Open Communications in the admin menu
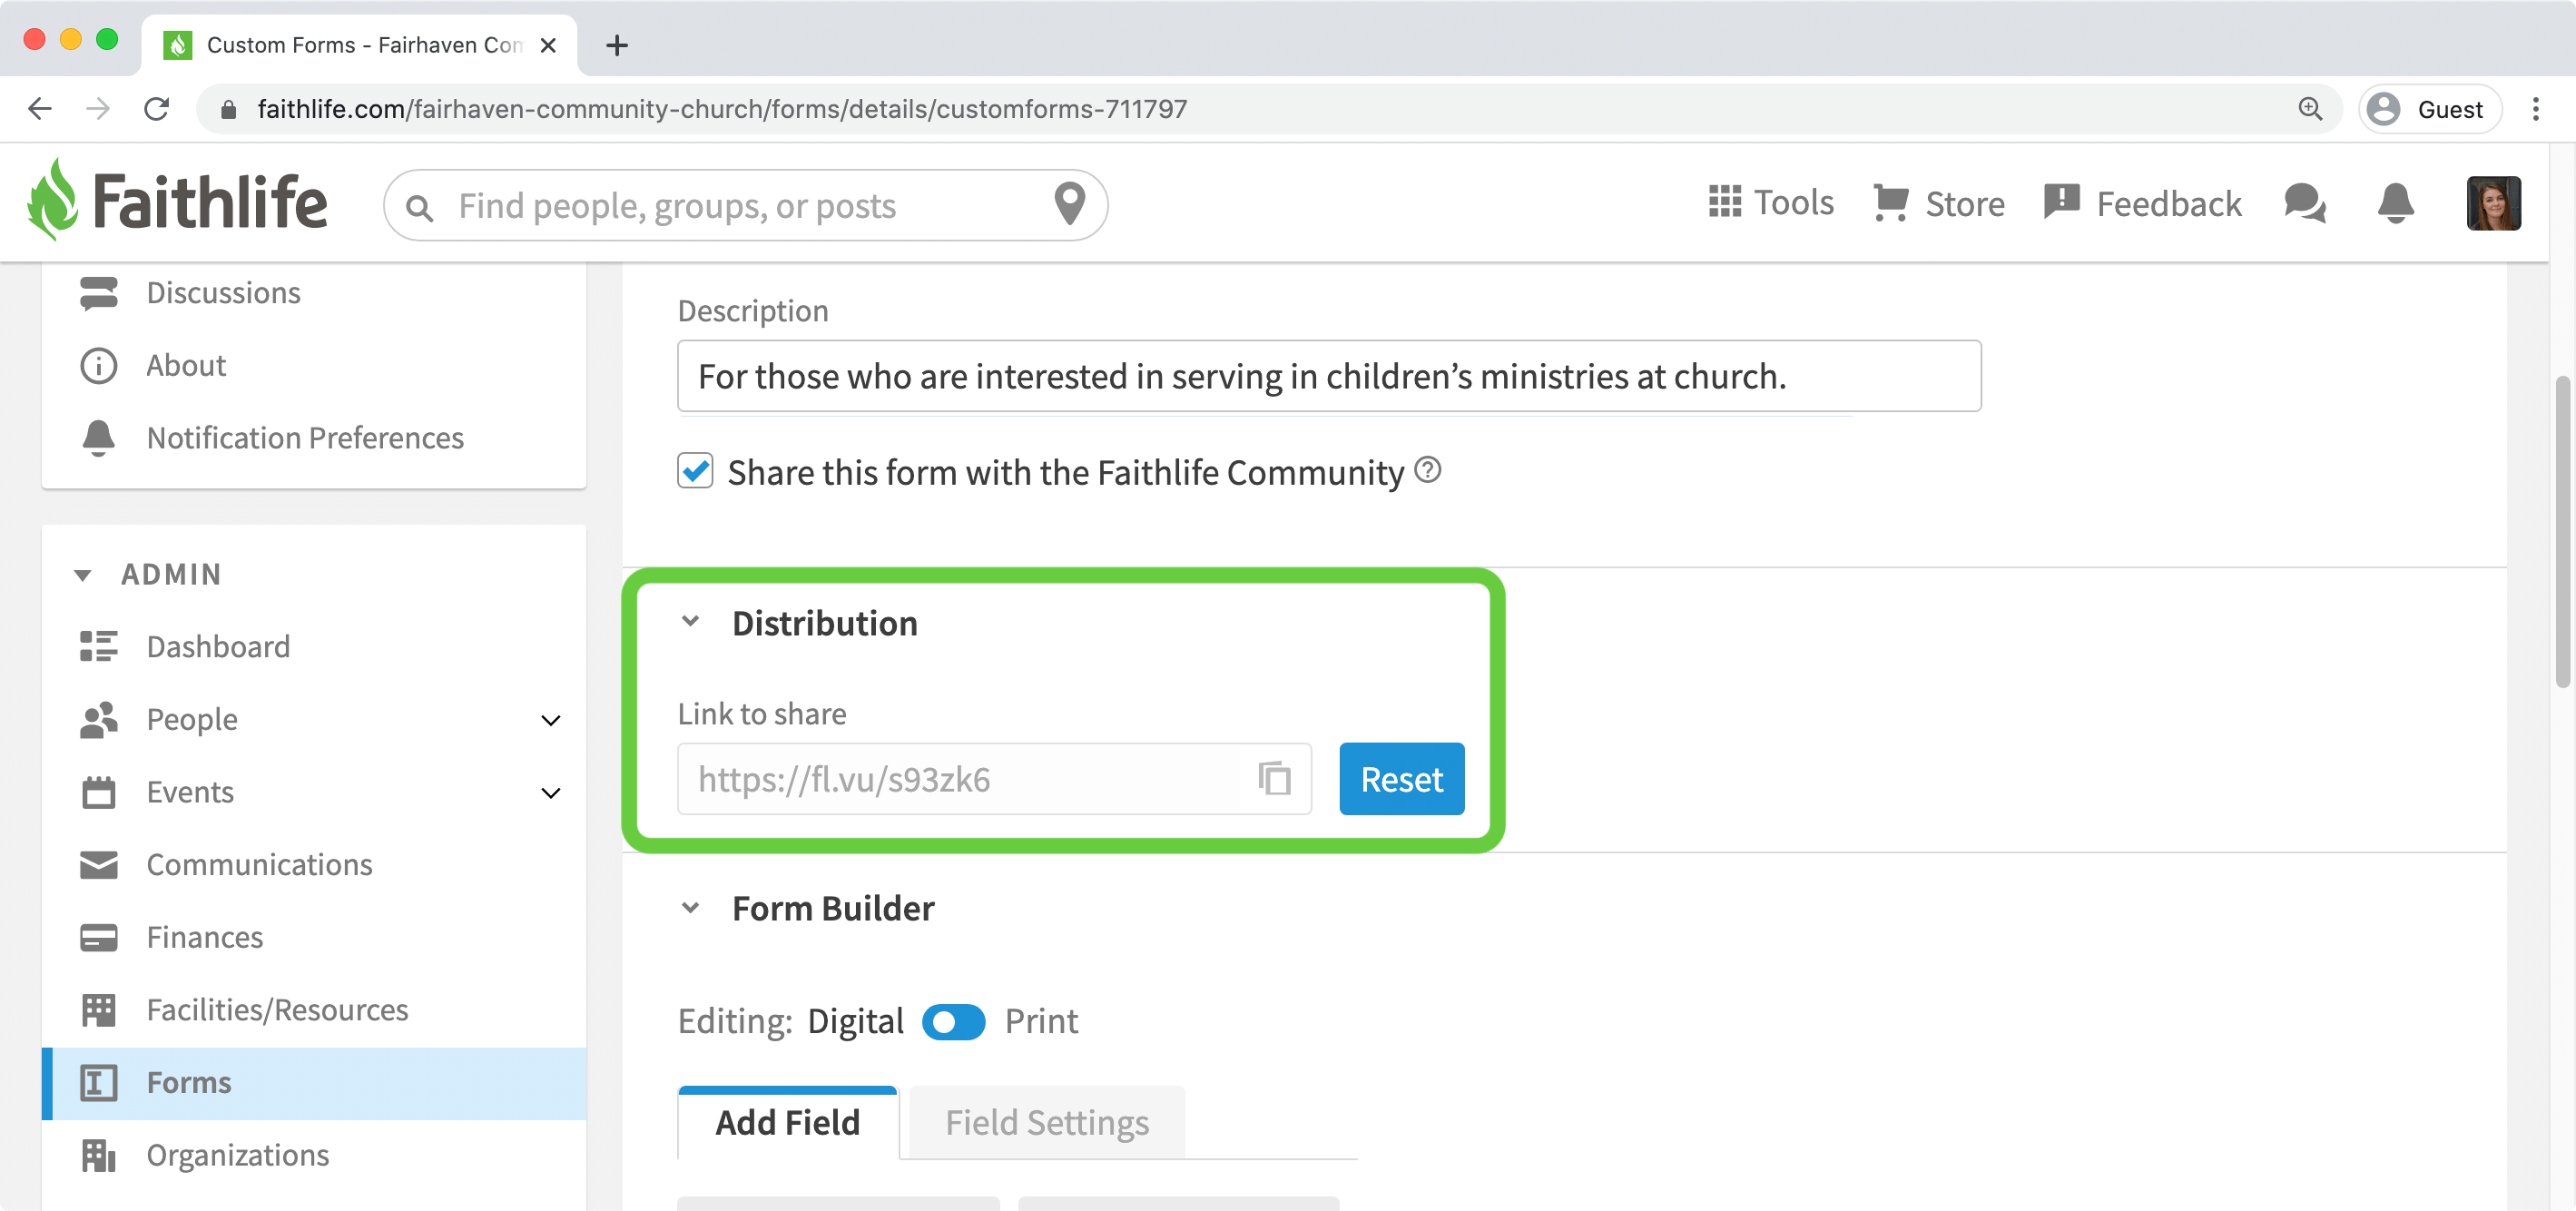 pyautogui.click(x=314, y=865)
